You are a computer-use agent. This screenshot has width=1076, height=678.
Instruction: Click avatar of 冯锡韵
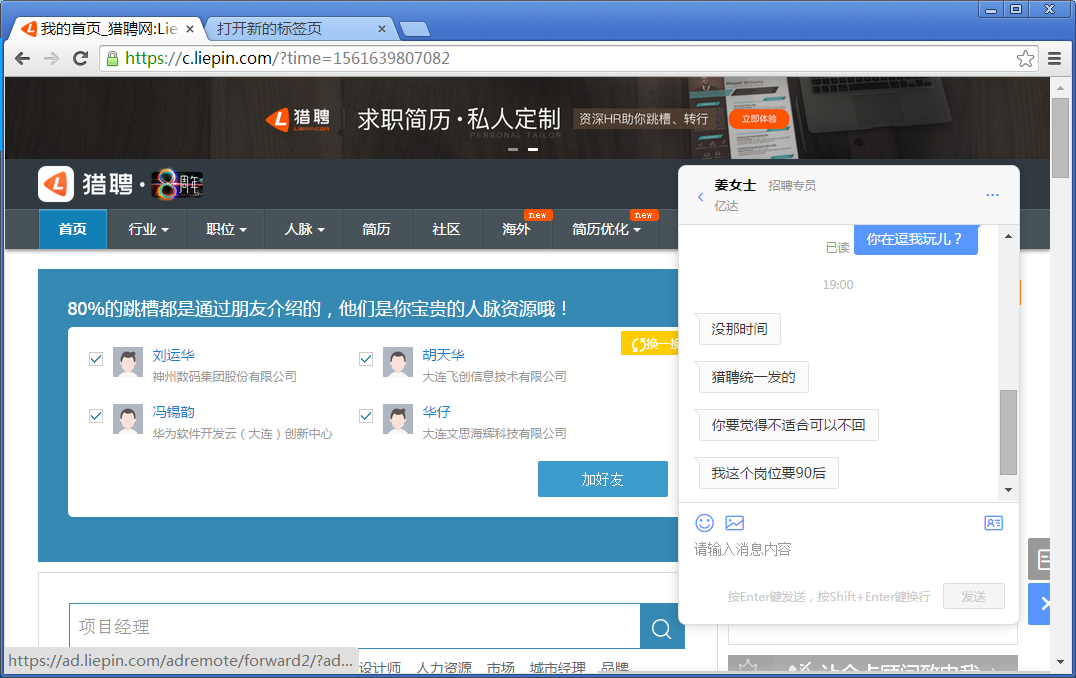128,419
